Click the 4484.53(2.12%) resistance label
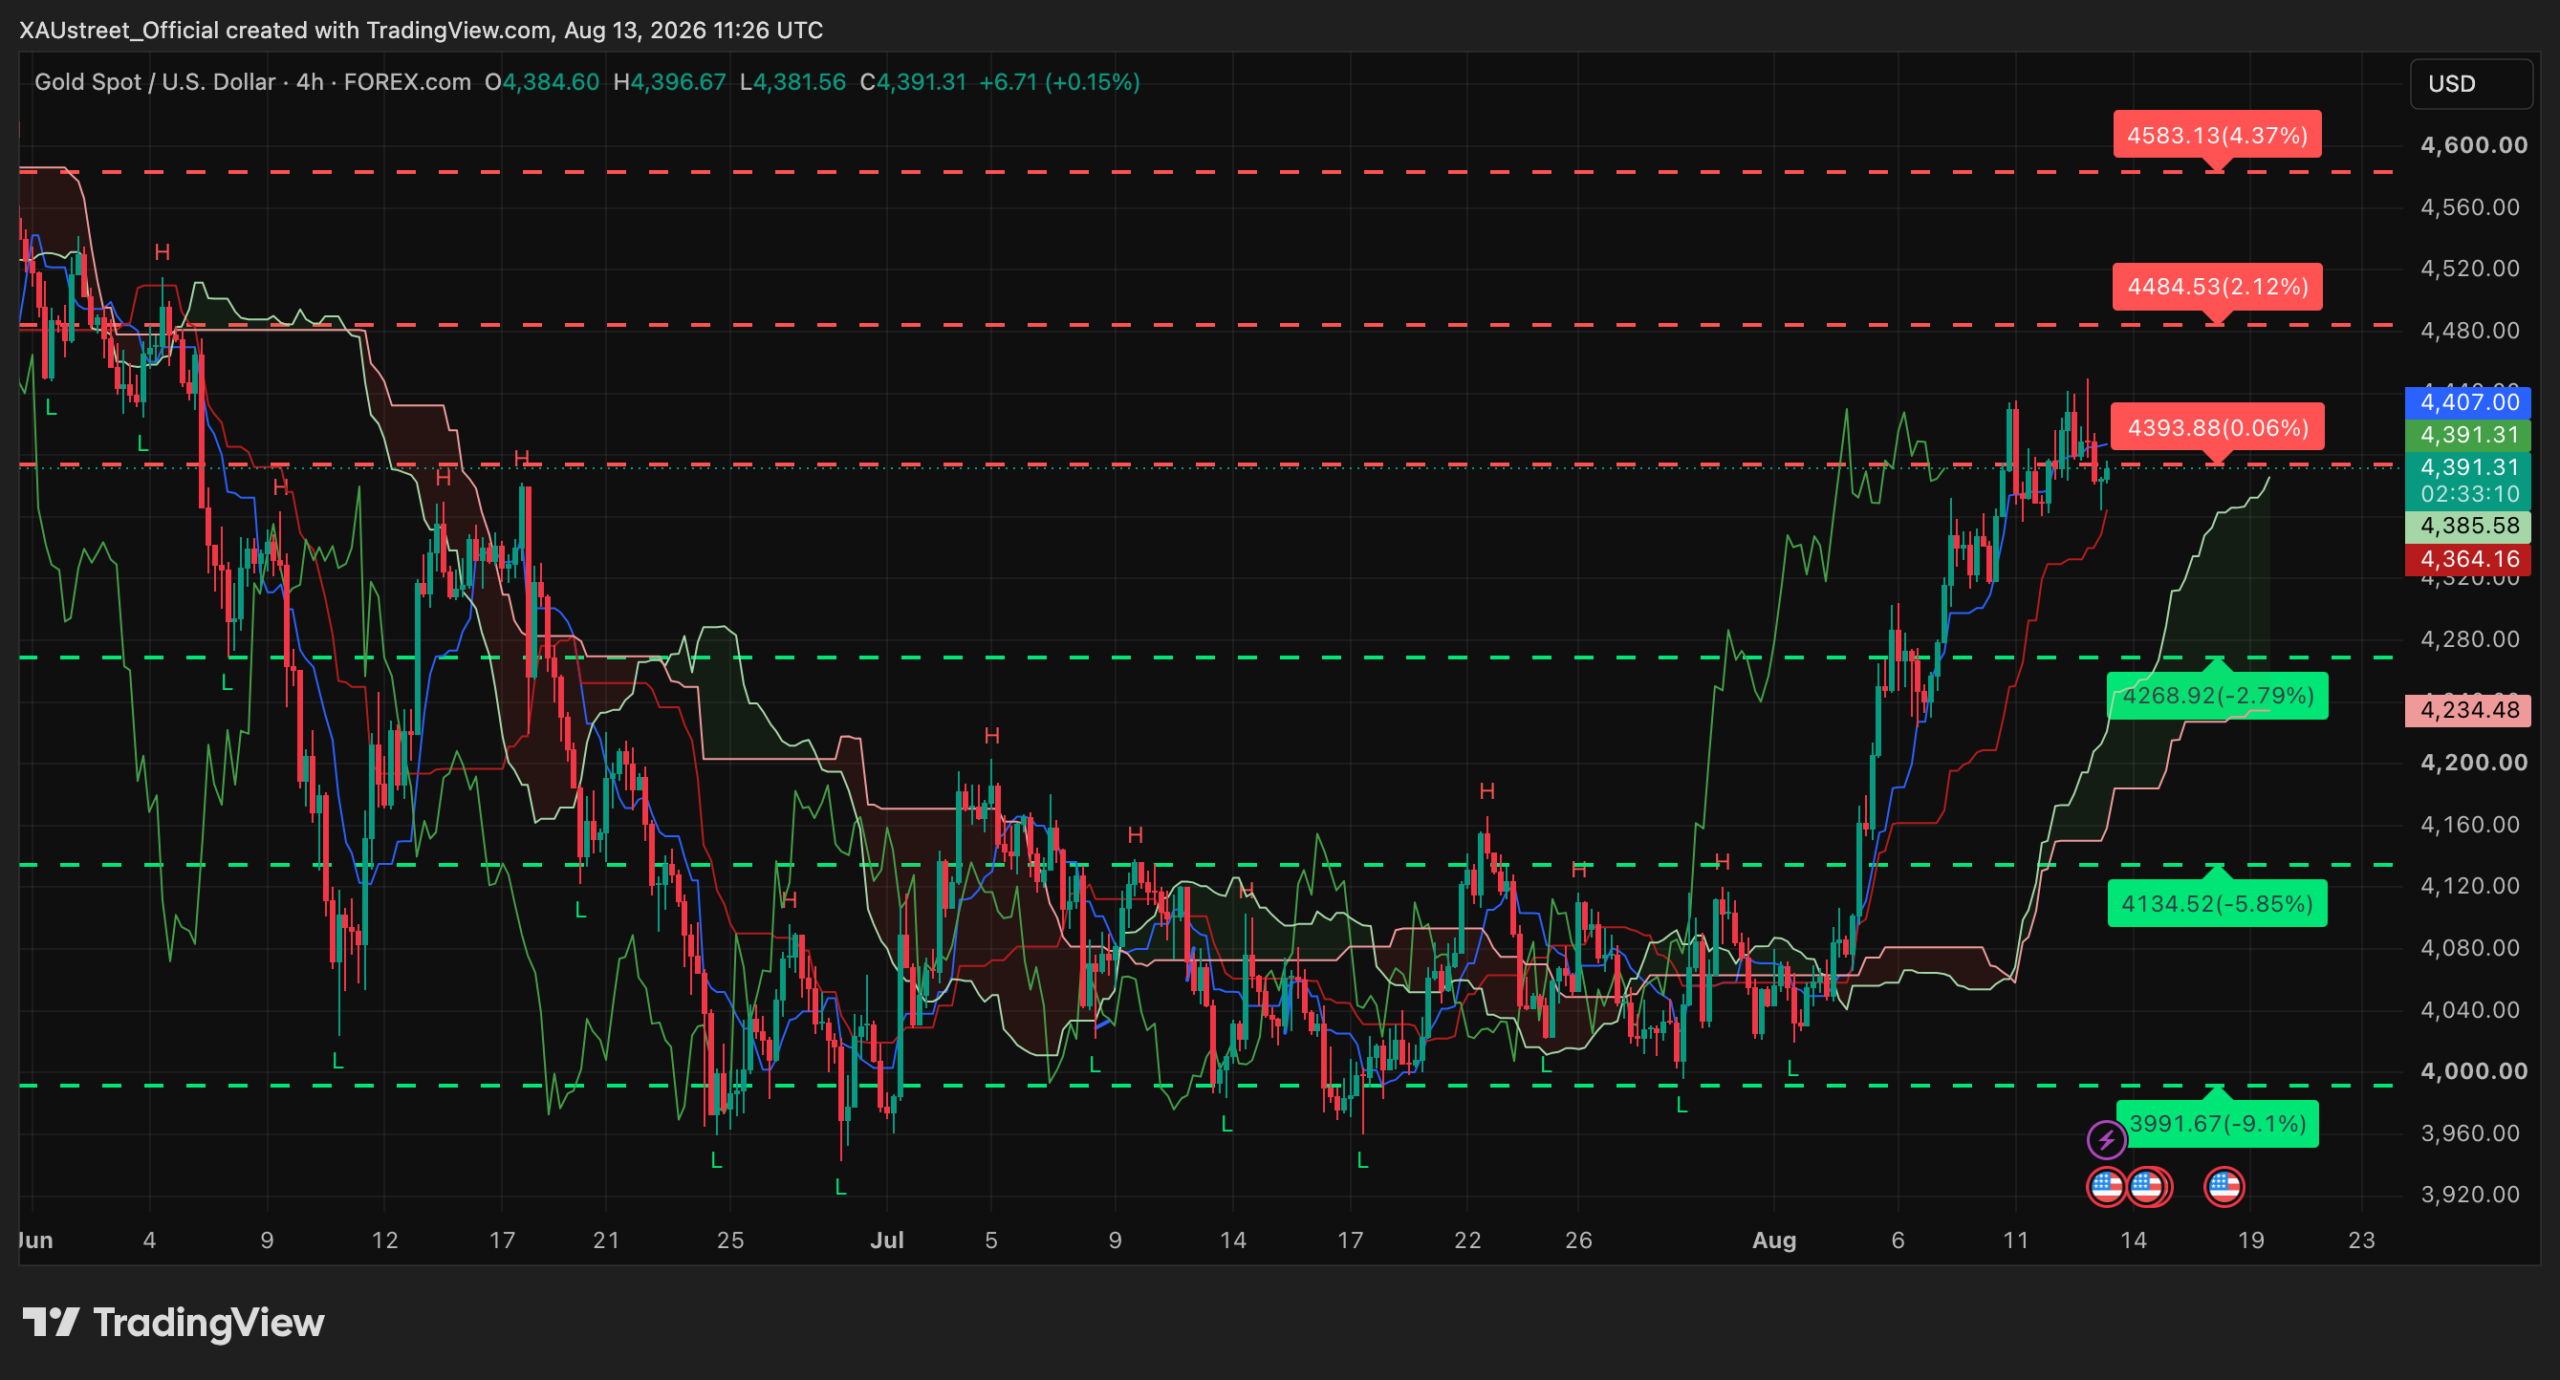This screenshot has width=2560, height=1380. [x=2217, y=287]
